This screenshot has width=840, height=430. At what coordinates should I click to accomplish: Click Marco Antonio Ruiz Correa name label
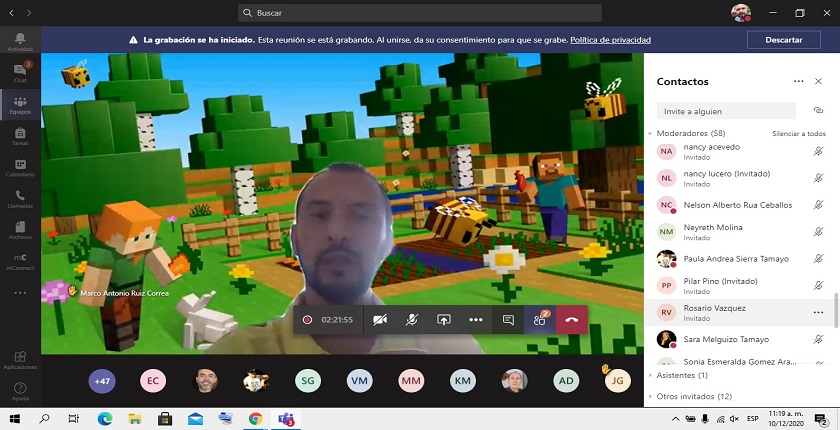(124, 293)
